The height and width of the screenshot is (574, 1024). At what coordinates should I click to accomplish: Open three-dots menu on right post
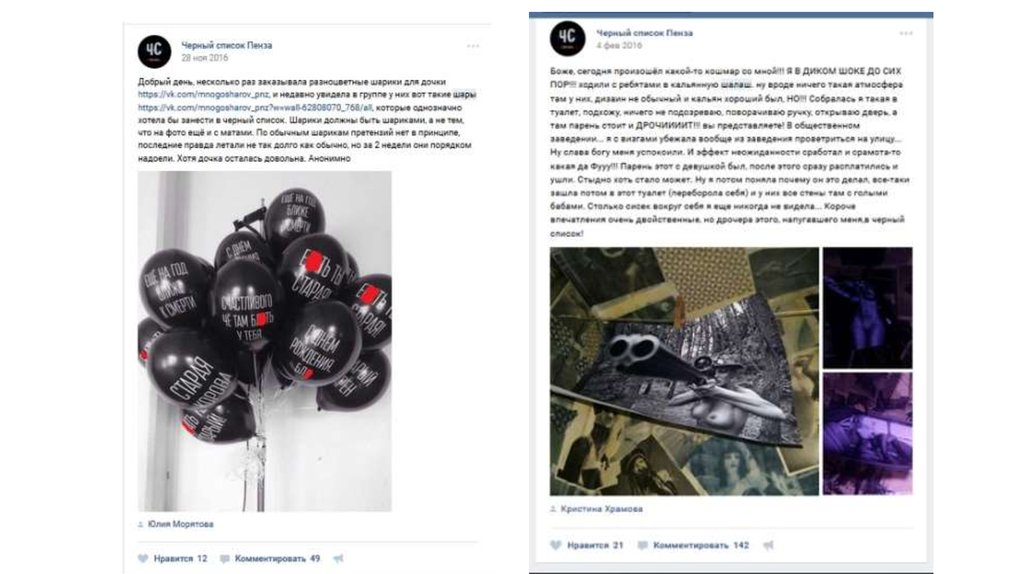pos(906,33)
